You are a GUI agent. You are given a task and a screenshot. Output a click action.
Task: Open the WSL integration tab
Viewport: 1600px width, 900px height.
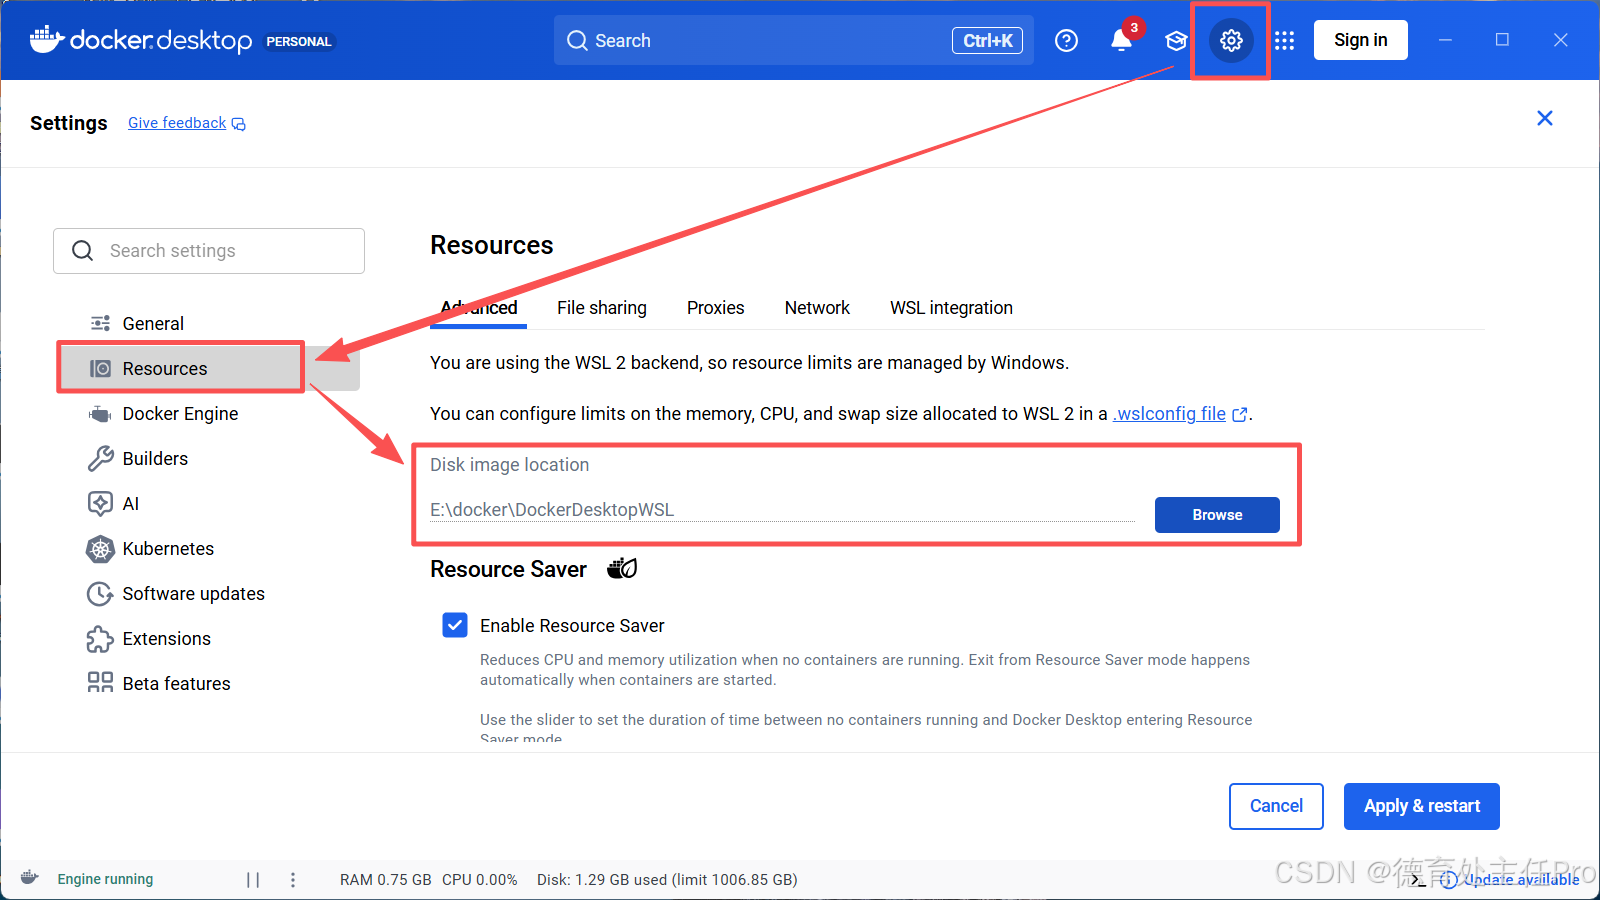click(951, 308)
